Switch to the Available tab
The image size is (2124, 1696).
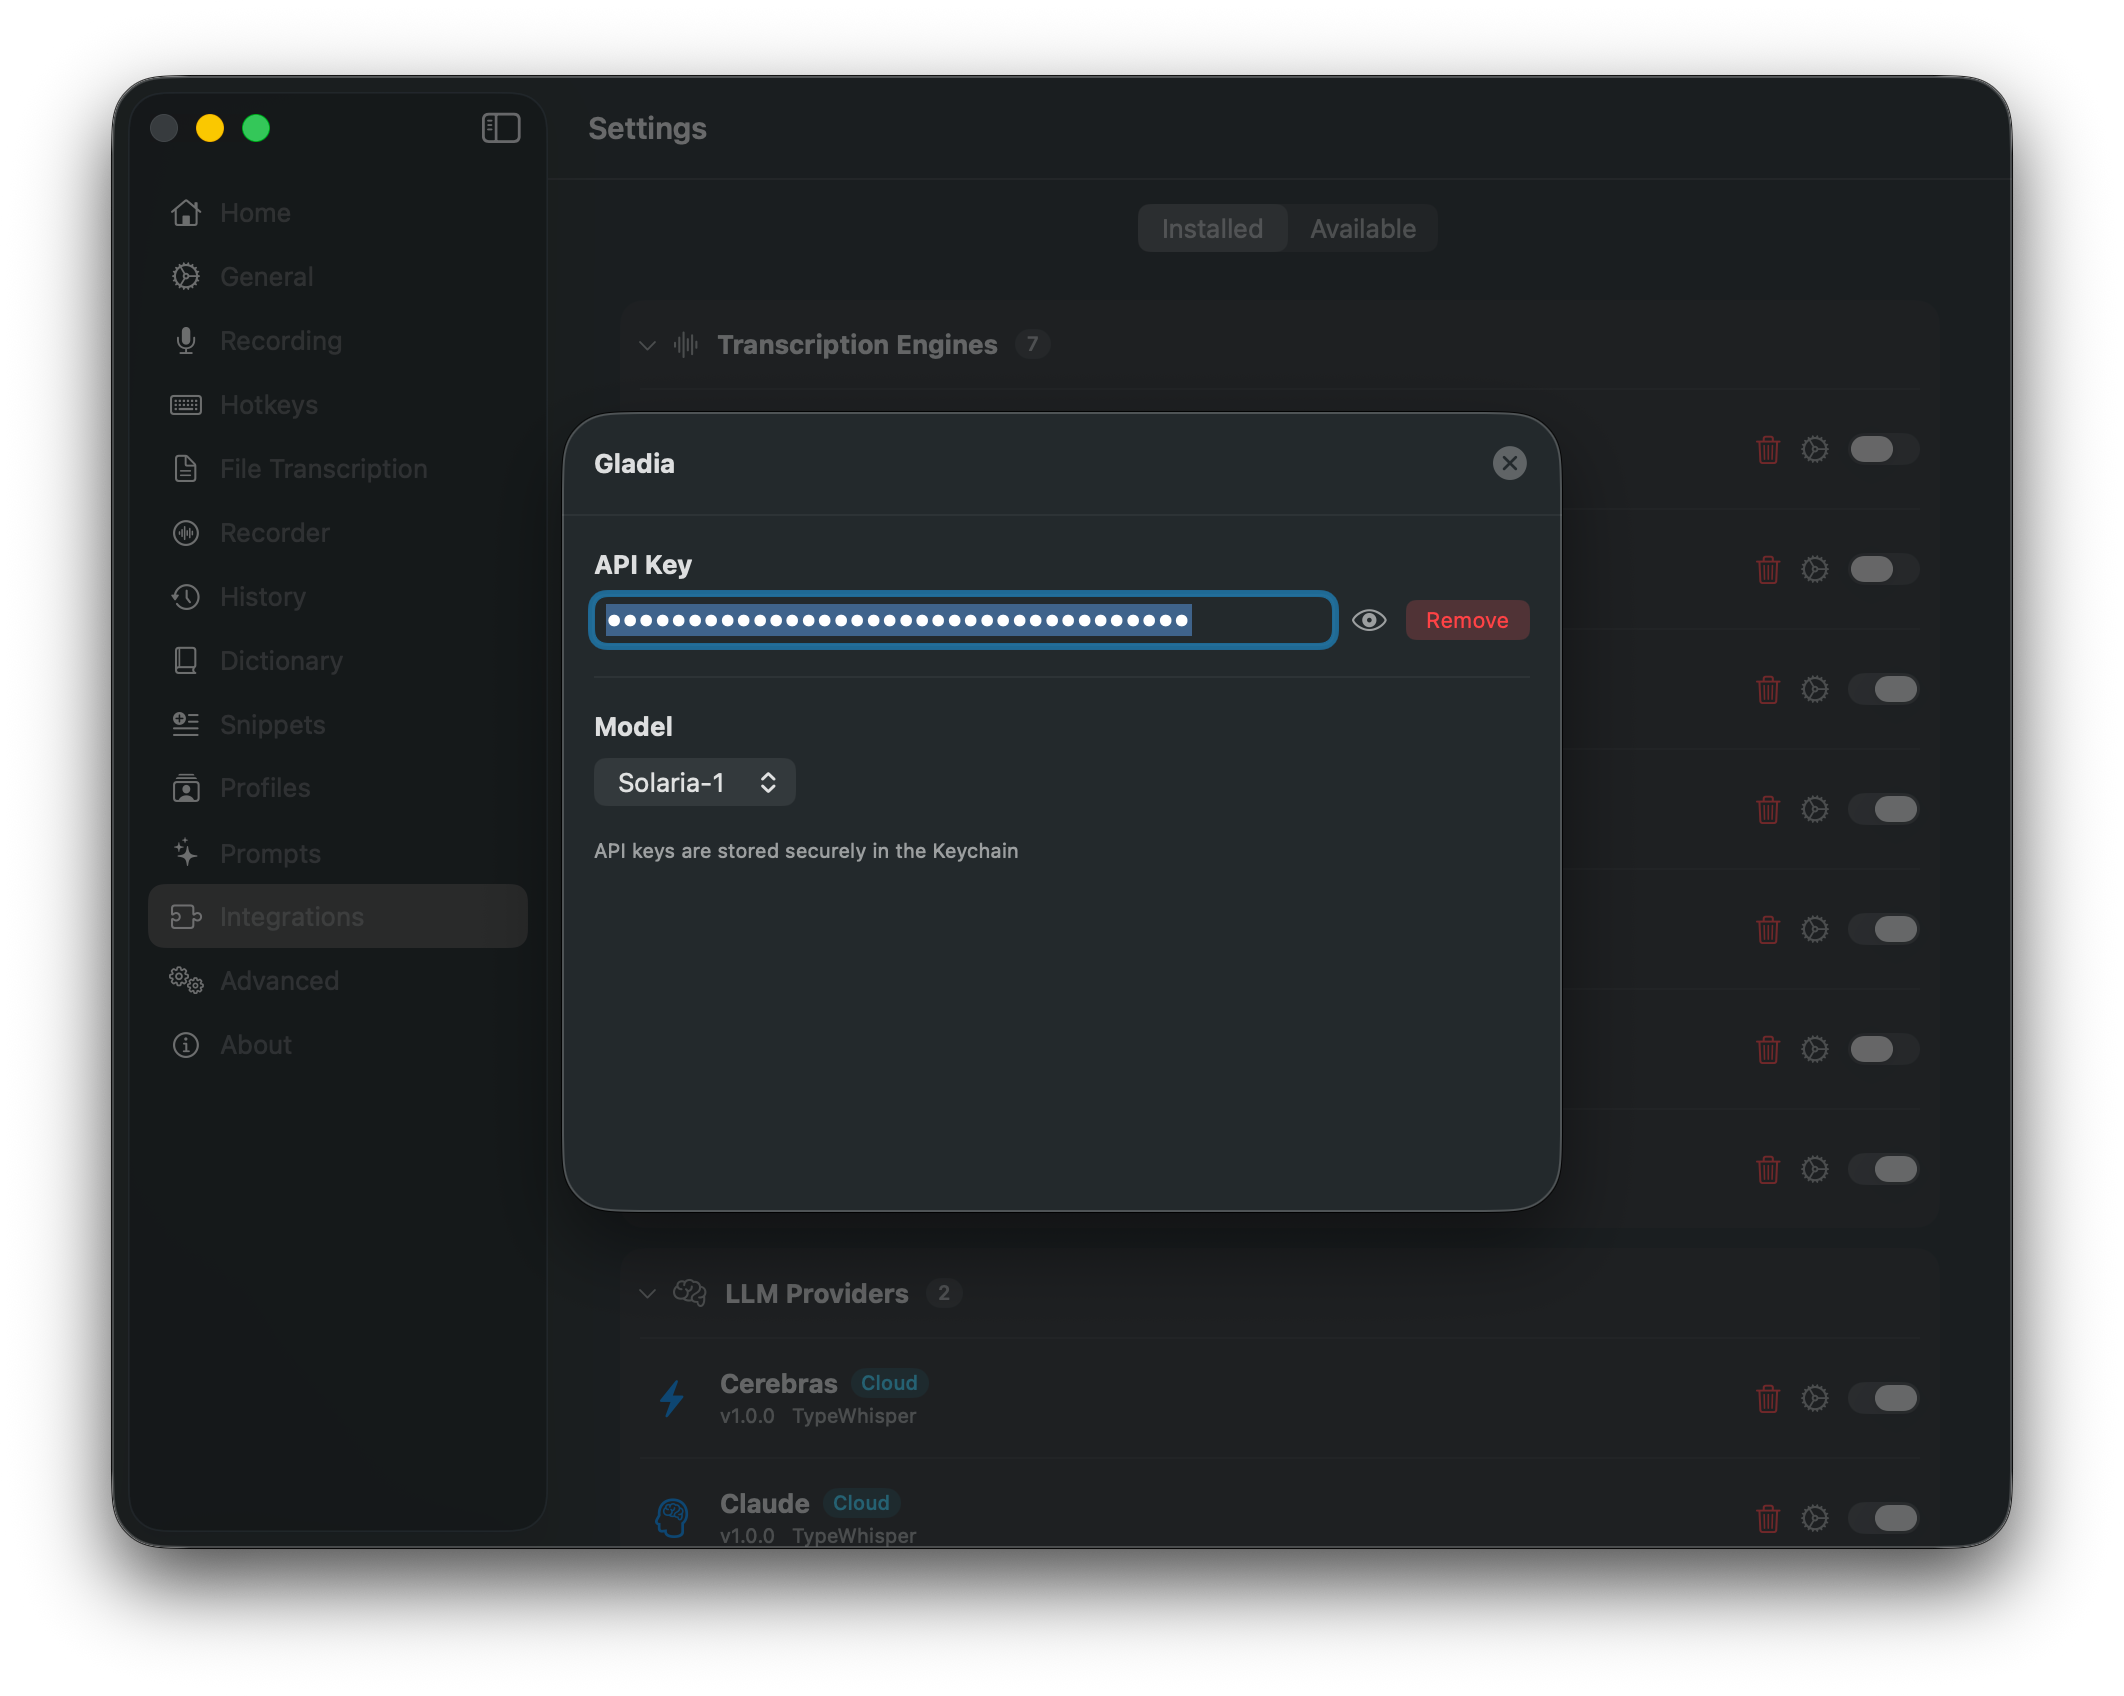click(1362, 229)
